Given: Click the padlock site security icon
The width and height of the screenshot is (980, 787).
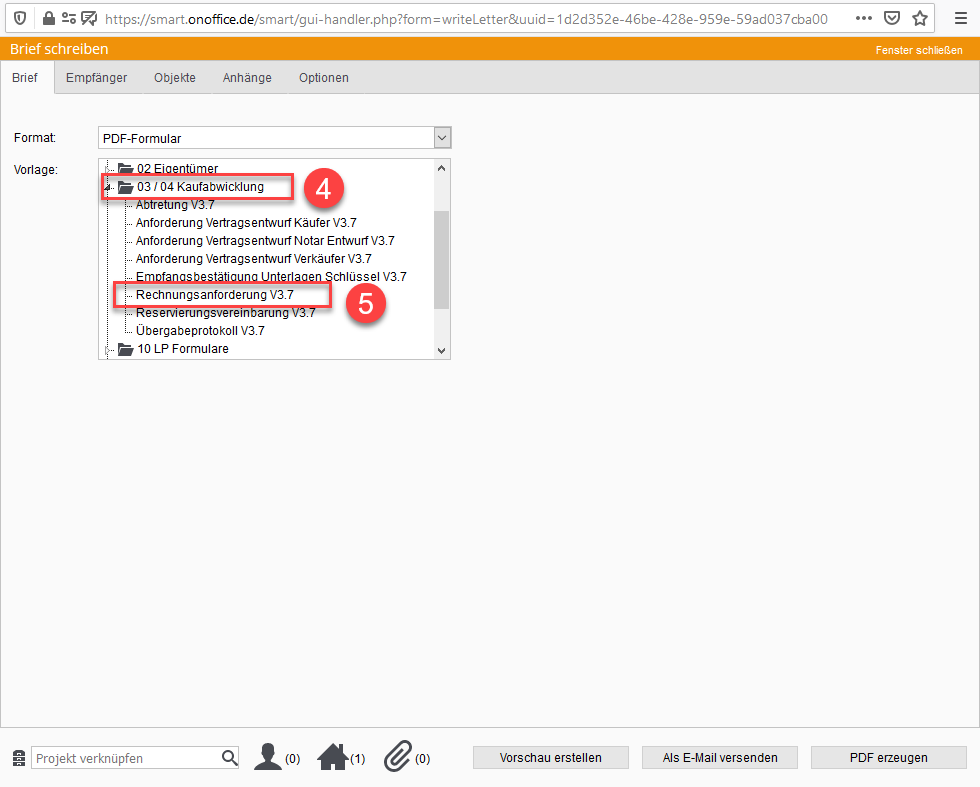Looking at the screenshot, I should 47,18.
